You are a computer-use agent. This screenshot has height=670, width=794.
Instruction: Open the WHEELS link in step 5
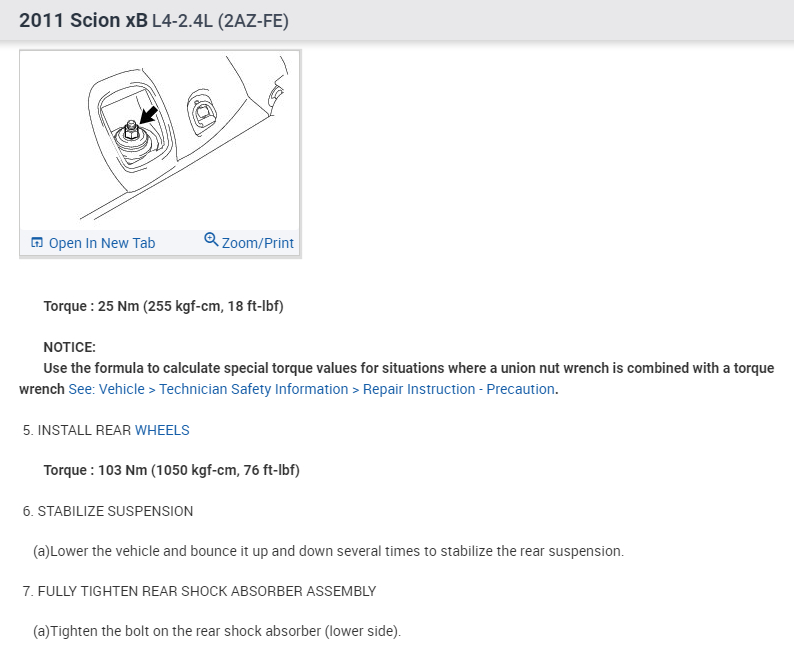(162, 430)
